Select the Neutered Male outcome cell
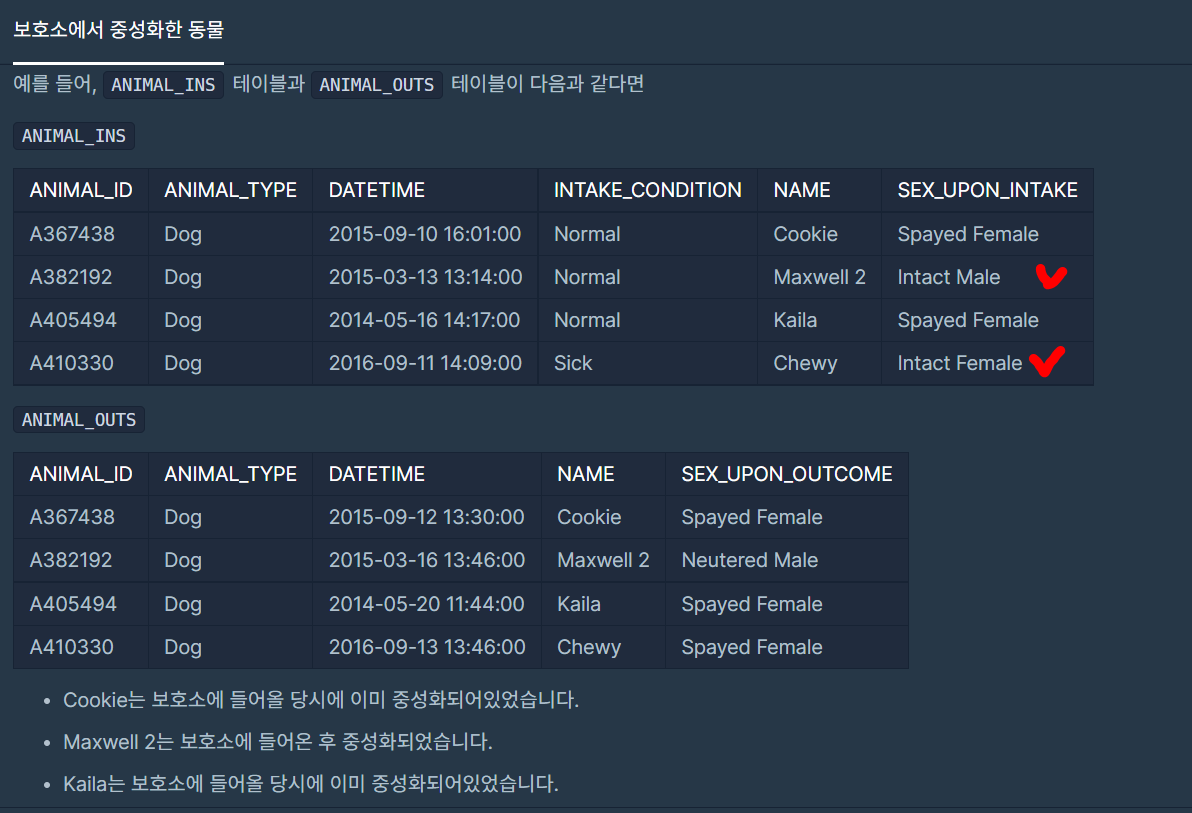1192x813 pixels. pyautogui.click(x=750, y=560)
